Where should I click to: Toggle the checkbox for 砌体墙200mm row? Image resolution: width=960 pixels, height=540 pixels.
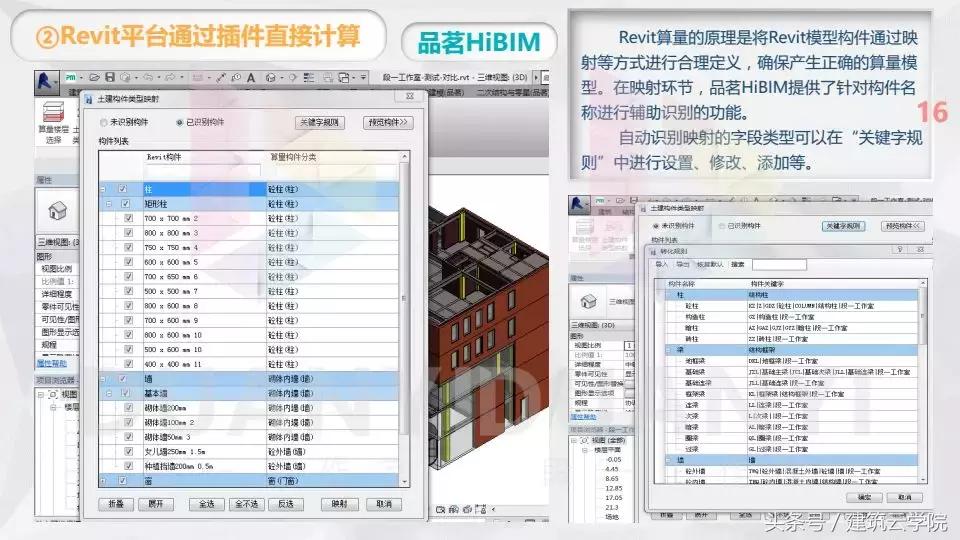129,408
